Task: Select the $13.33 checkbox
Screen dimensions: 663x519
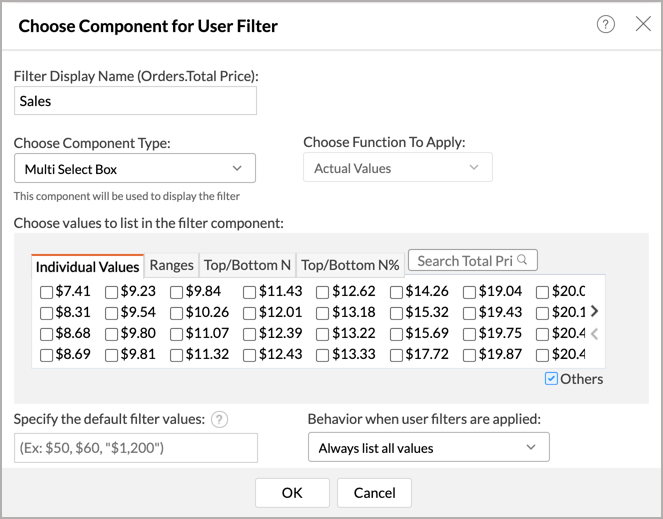Action: (323, 355)
